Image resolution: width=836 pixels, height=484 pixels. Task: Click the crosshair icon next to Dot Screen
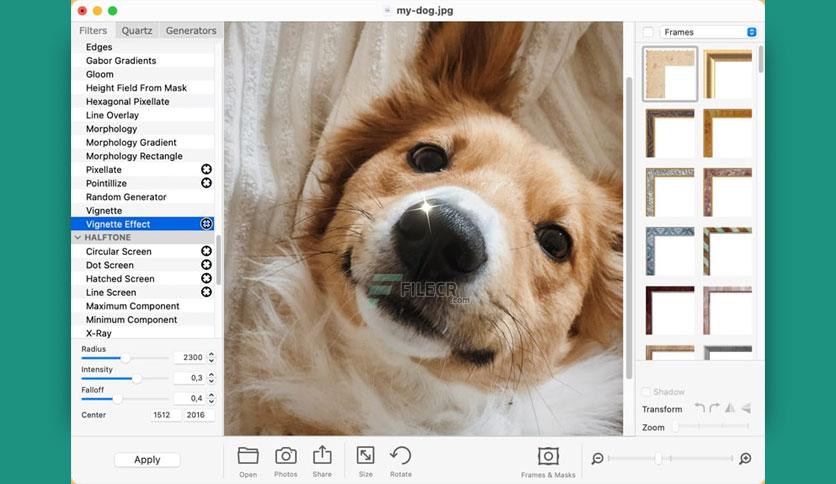[206, 264]
